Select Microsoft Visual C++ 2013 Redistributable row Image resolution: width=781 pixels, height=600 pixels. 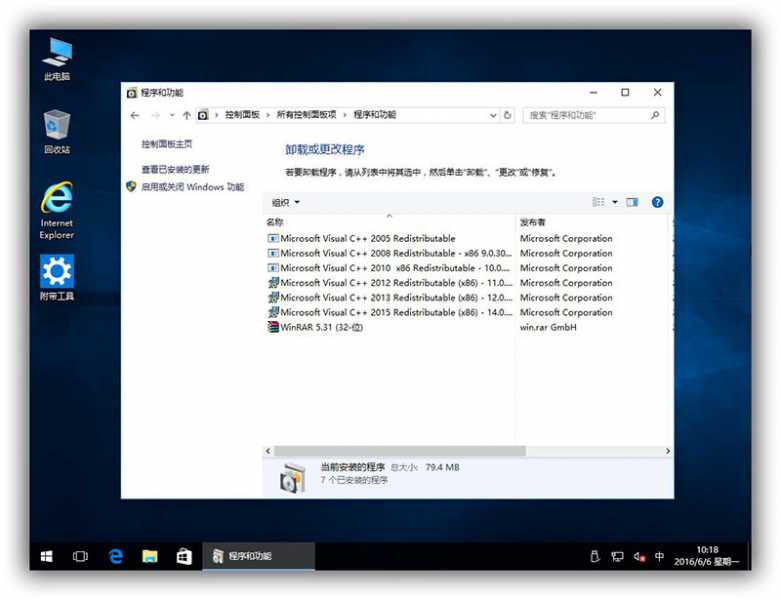389,298
